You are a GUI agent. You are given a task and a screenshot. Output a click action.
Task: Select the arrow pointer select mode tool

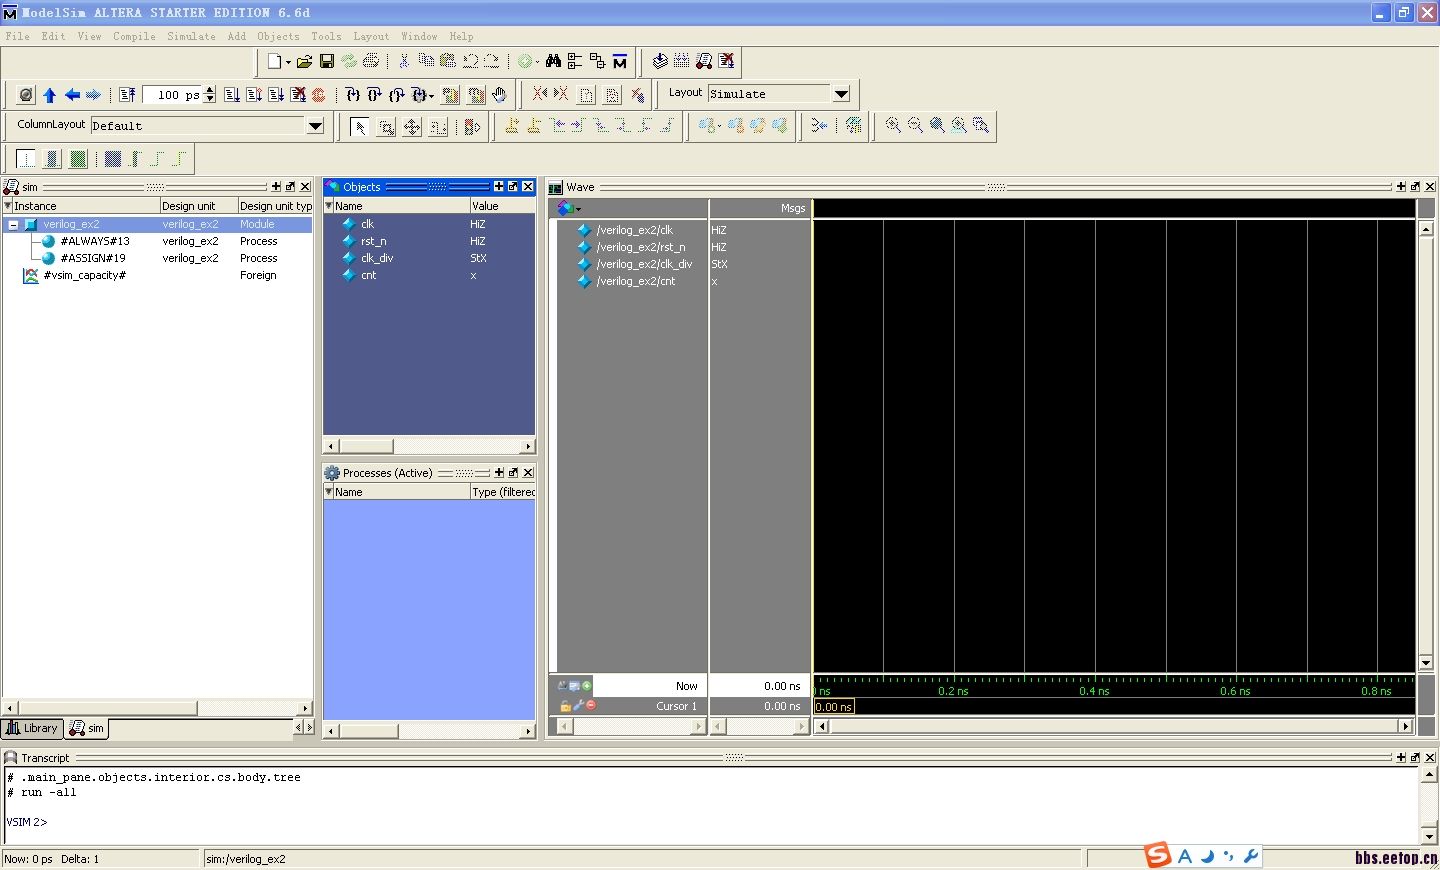tap(360, 126)
